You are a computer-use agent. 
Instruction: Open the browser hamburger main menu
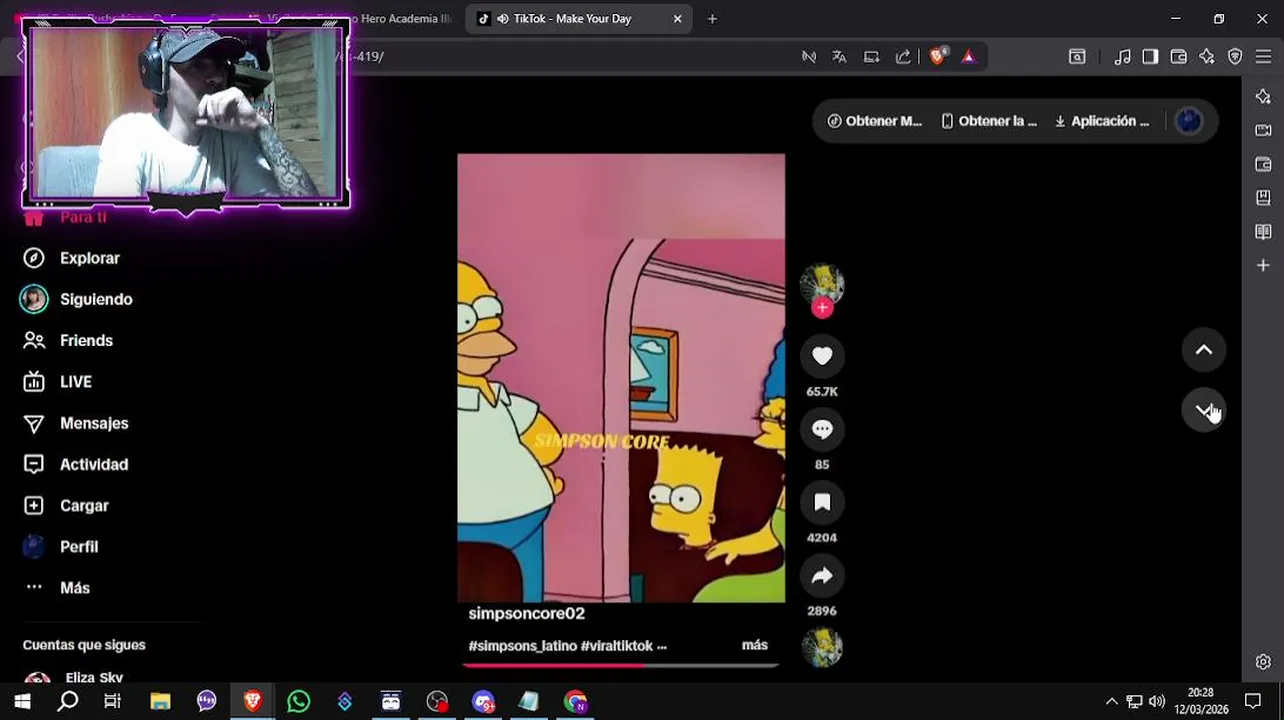click(x=1263, y=57)
